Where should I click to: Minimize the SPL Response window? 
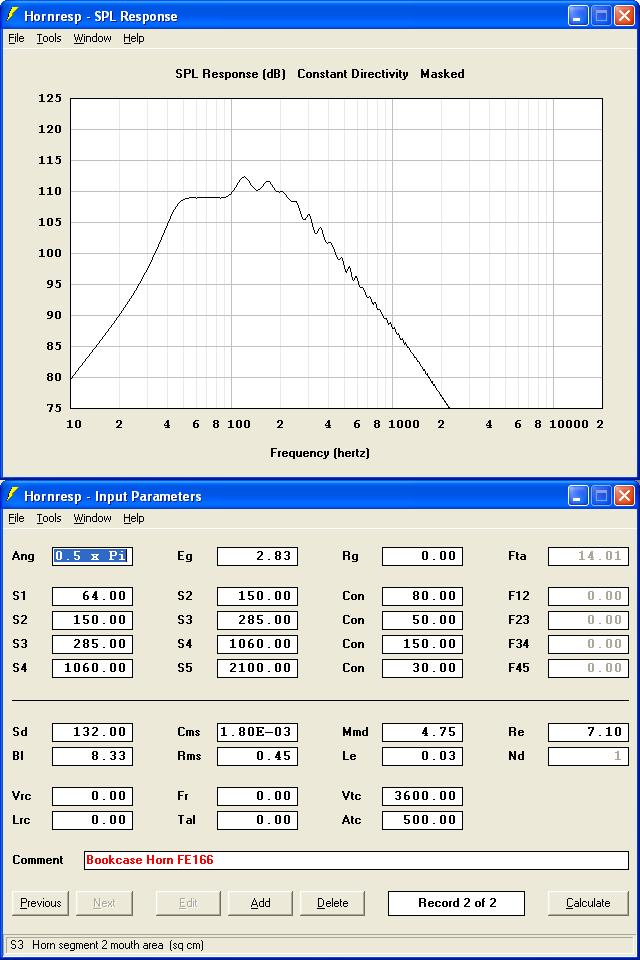click(x=578, y=15)
